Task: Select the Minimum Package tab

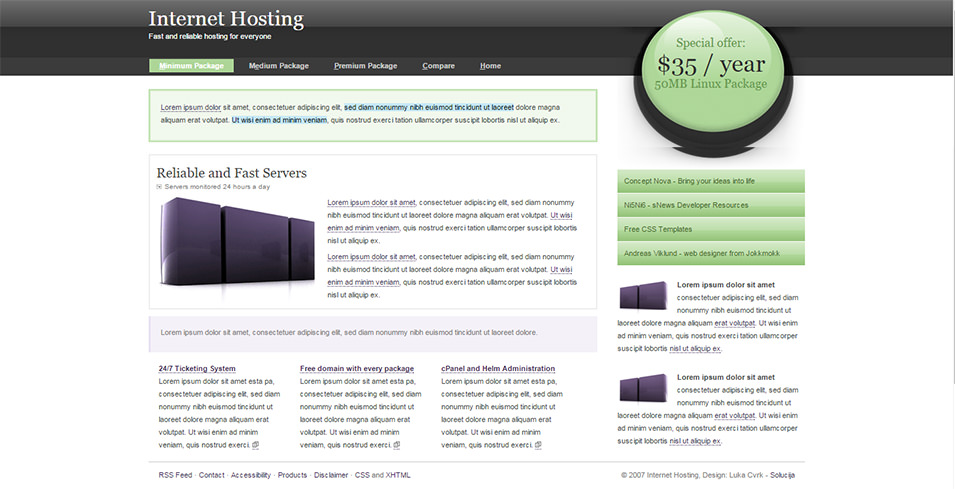Action: coord(191,66)
